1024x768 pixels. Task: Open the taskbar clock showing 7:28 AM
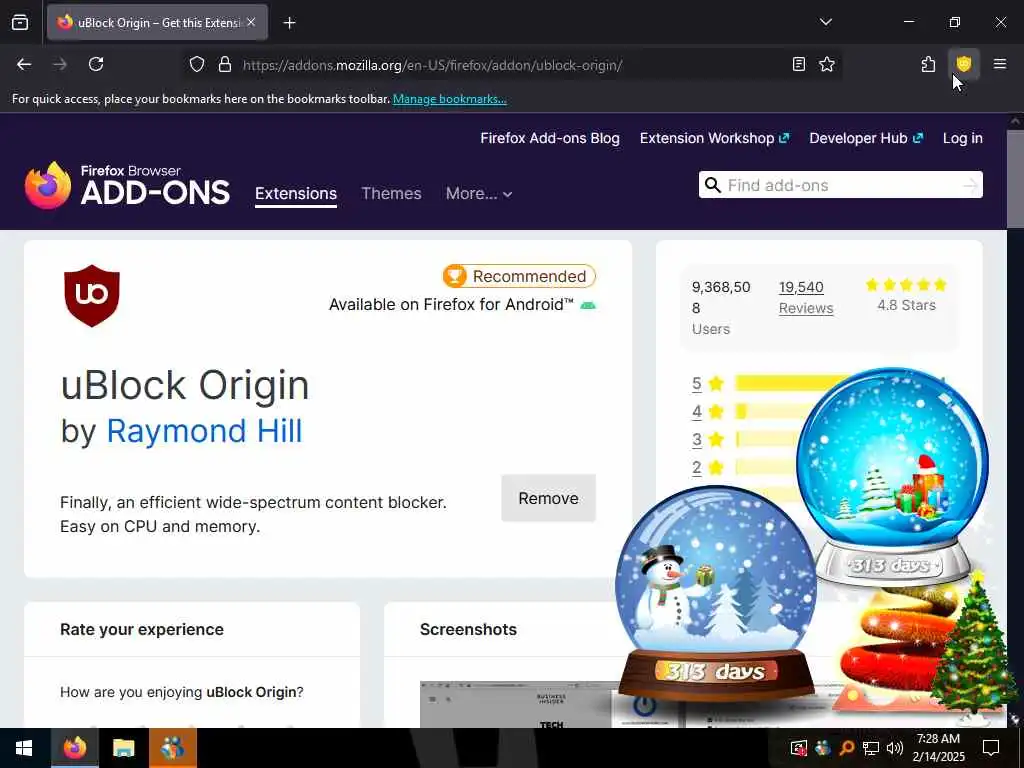coord(938,748)
